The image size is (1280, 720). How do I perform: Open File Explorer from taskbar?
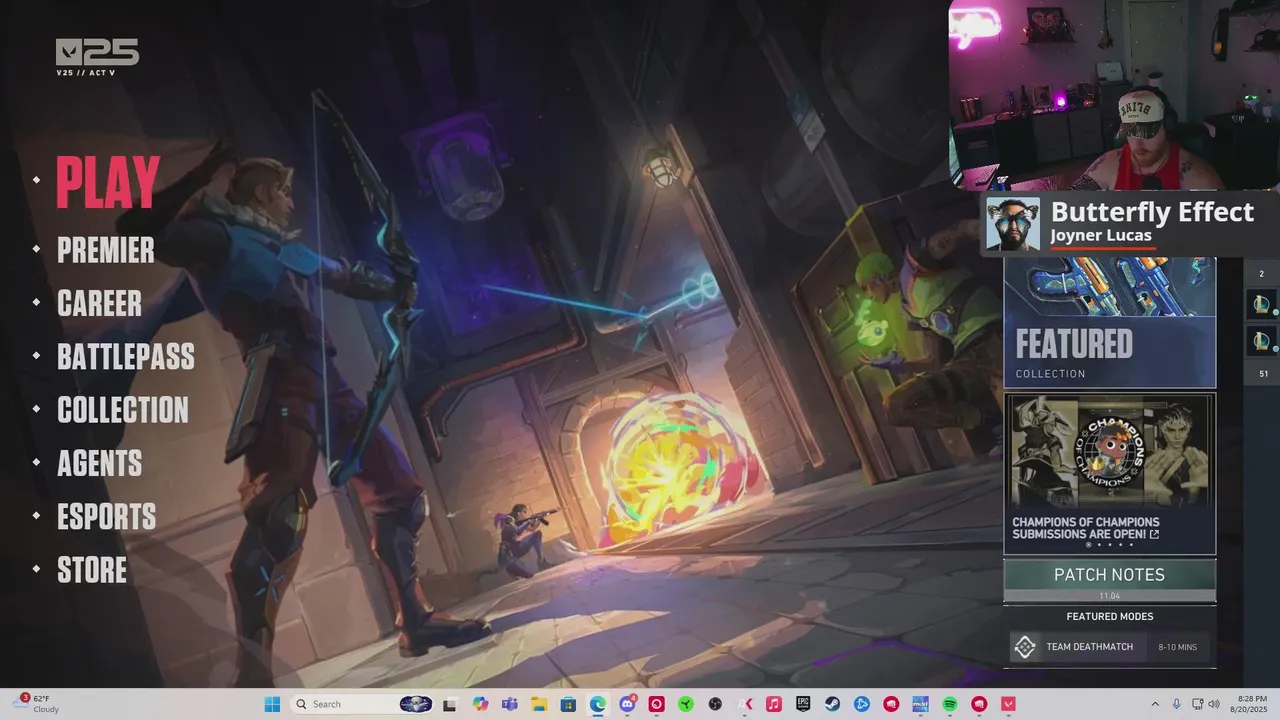pyautogui.click(x=539, y=704)
